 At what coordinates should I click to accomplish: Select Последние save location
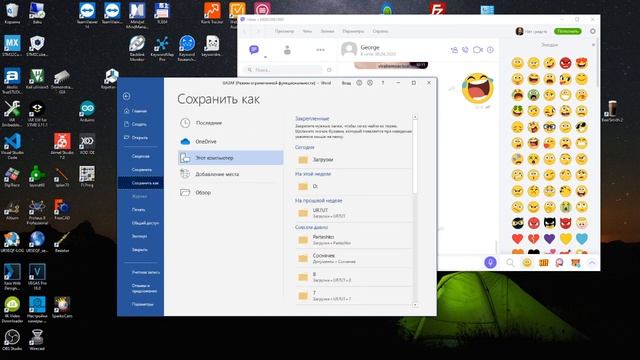[x=231, y=123]
